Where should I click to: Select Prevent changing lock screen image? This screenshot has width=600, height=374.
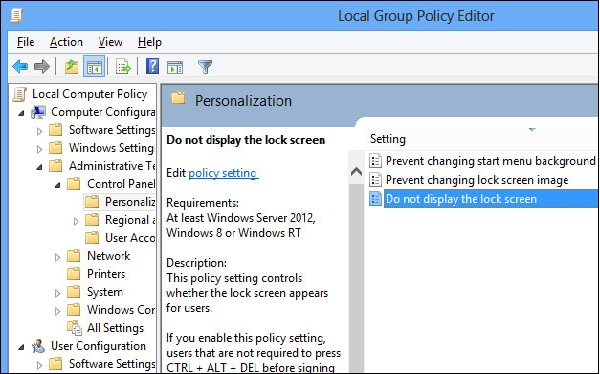(477, 180)
